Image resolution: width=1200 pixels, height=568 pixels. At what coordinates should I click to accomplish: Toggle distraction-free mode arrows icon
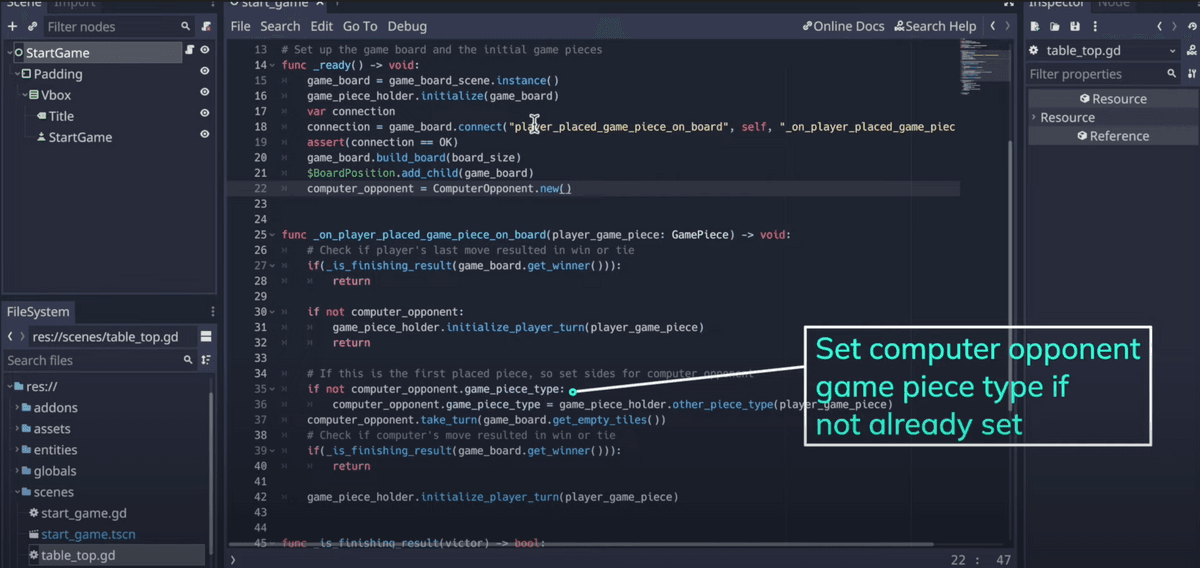point(1008,4)
